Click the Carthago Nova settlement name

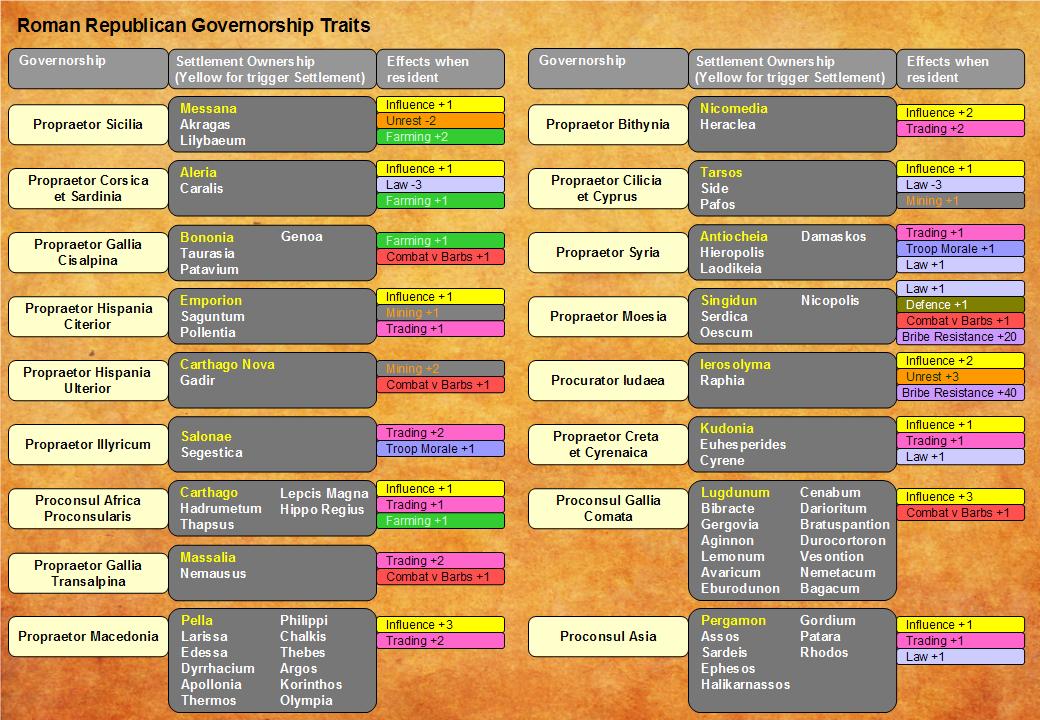(x=227, y=365)
